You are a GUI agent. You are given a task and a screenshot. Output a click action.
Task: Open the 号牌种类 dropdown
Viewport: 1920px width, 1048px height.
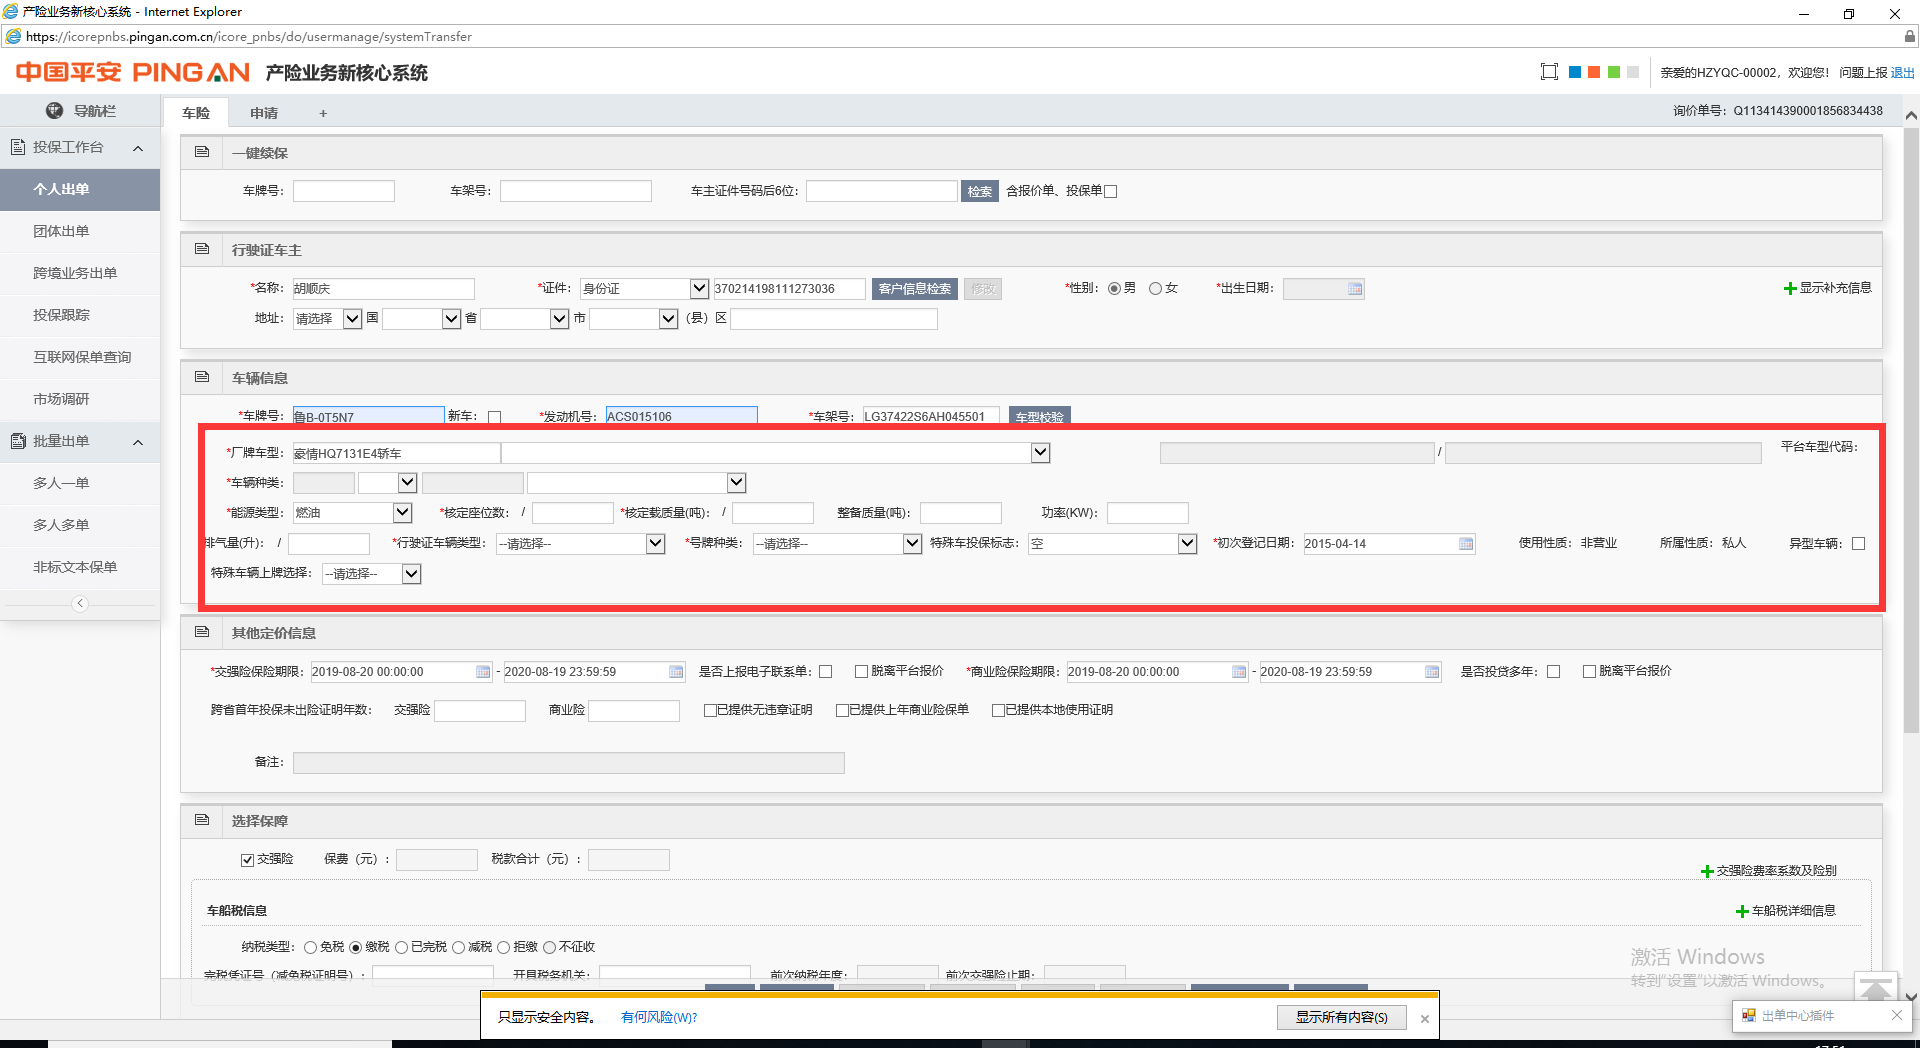click(x=912, y=543)
